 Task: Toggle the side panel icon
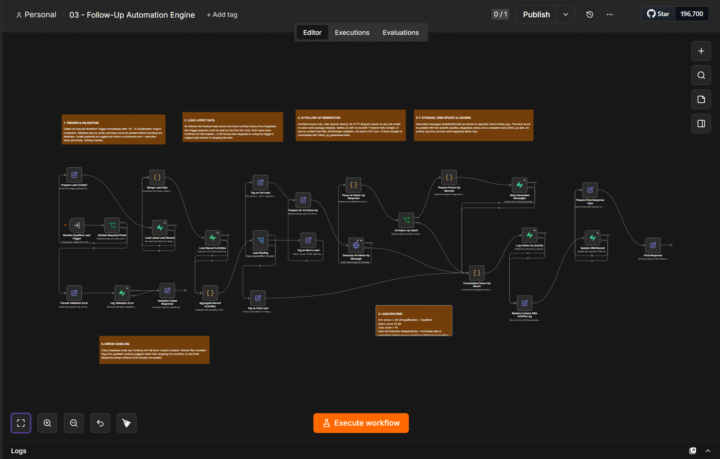point(701,123)
